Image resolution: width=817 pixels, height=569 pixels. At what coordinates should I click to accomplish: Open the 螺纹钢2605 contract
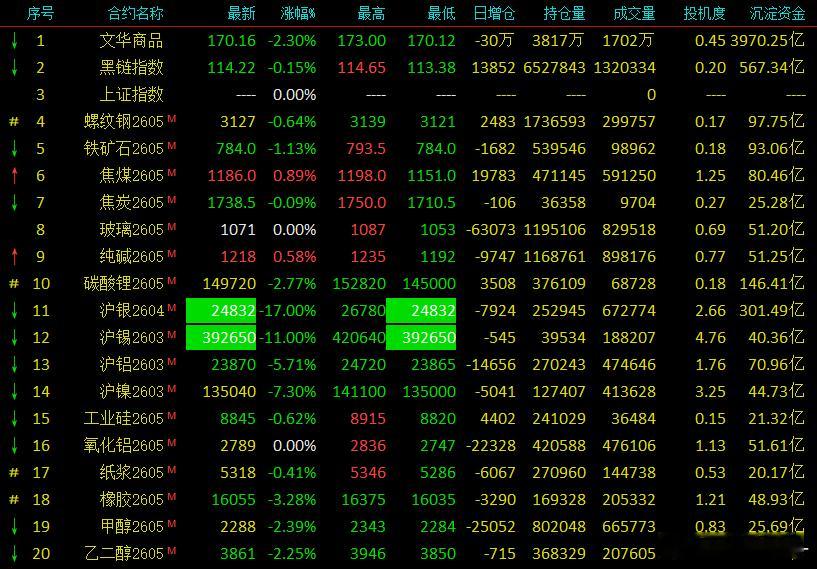click(124, 122)
